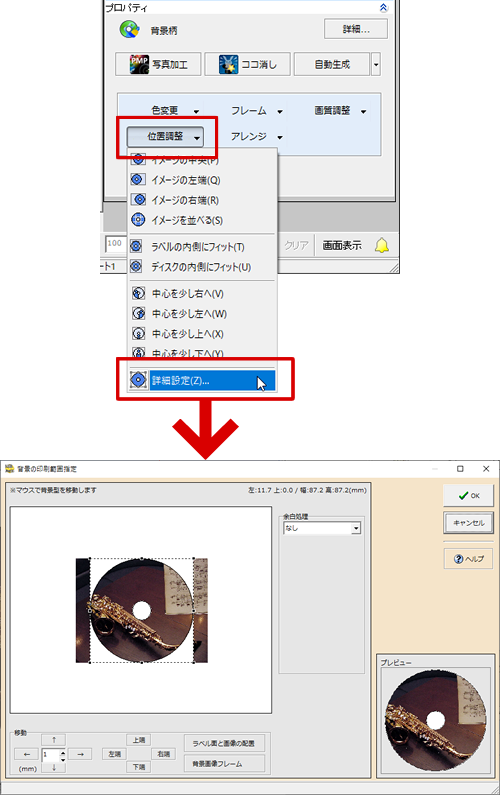The image size is (500, 795).
Task: Click the ココ消し eraser tool button
Action: point(247,64)
